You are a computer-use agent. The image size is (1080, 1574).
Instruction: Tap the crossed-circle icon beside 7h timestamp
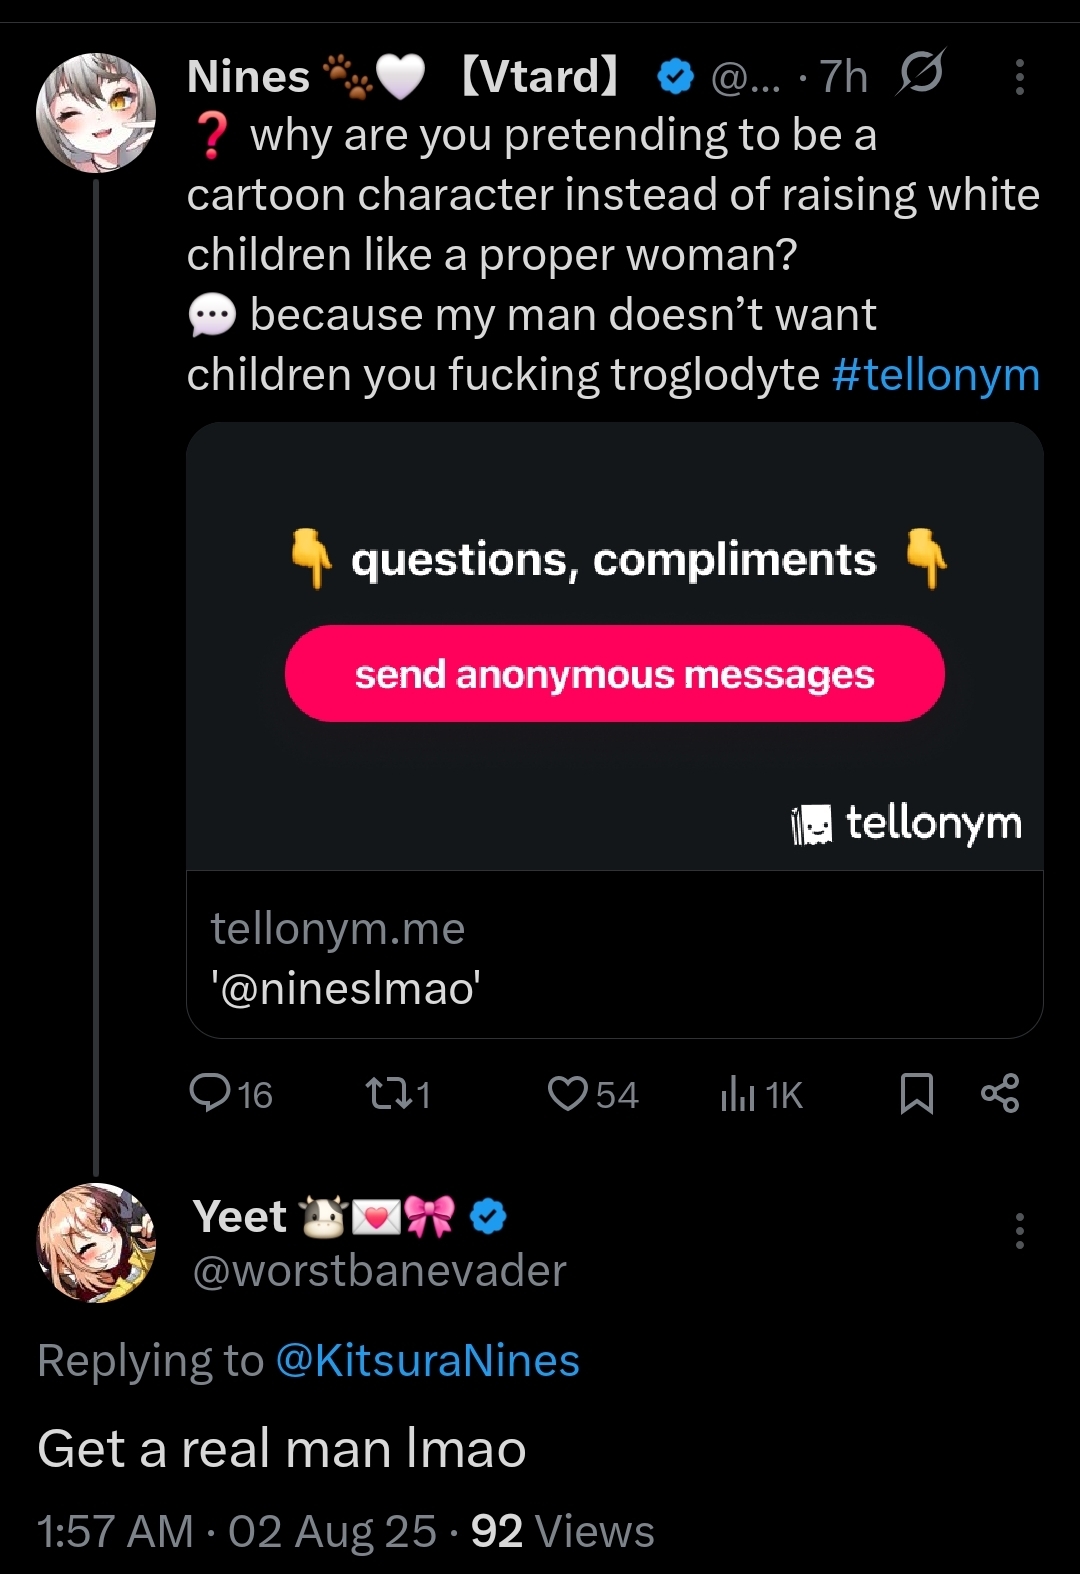tap(920, 73)
